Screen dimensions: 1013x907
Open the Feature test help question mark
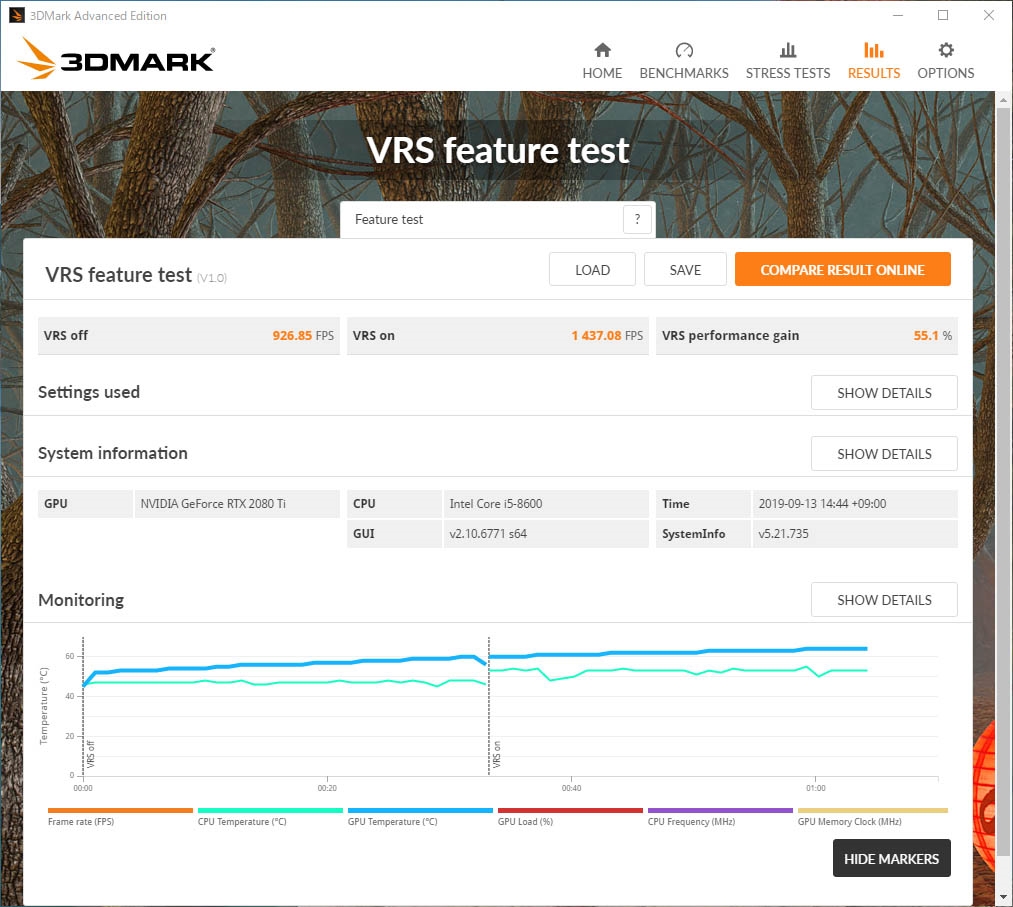point(637,219)
